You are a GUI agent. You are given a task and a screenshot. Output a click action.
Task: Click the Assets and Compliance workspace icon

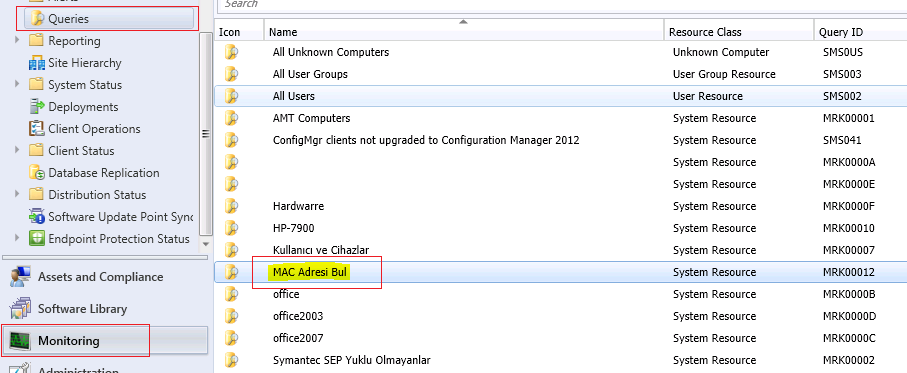(20, 277)
